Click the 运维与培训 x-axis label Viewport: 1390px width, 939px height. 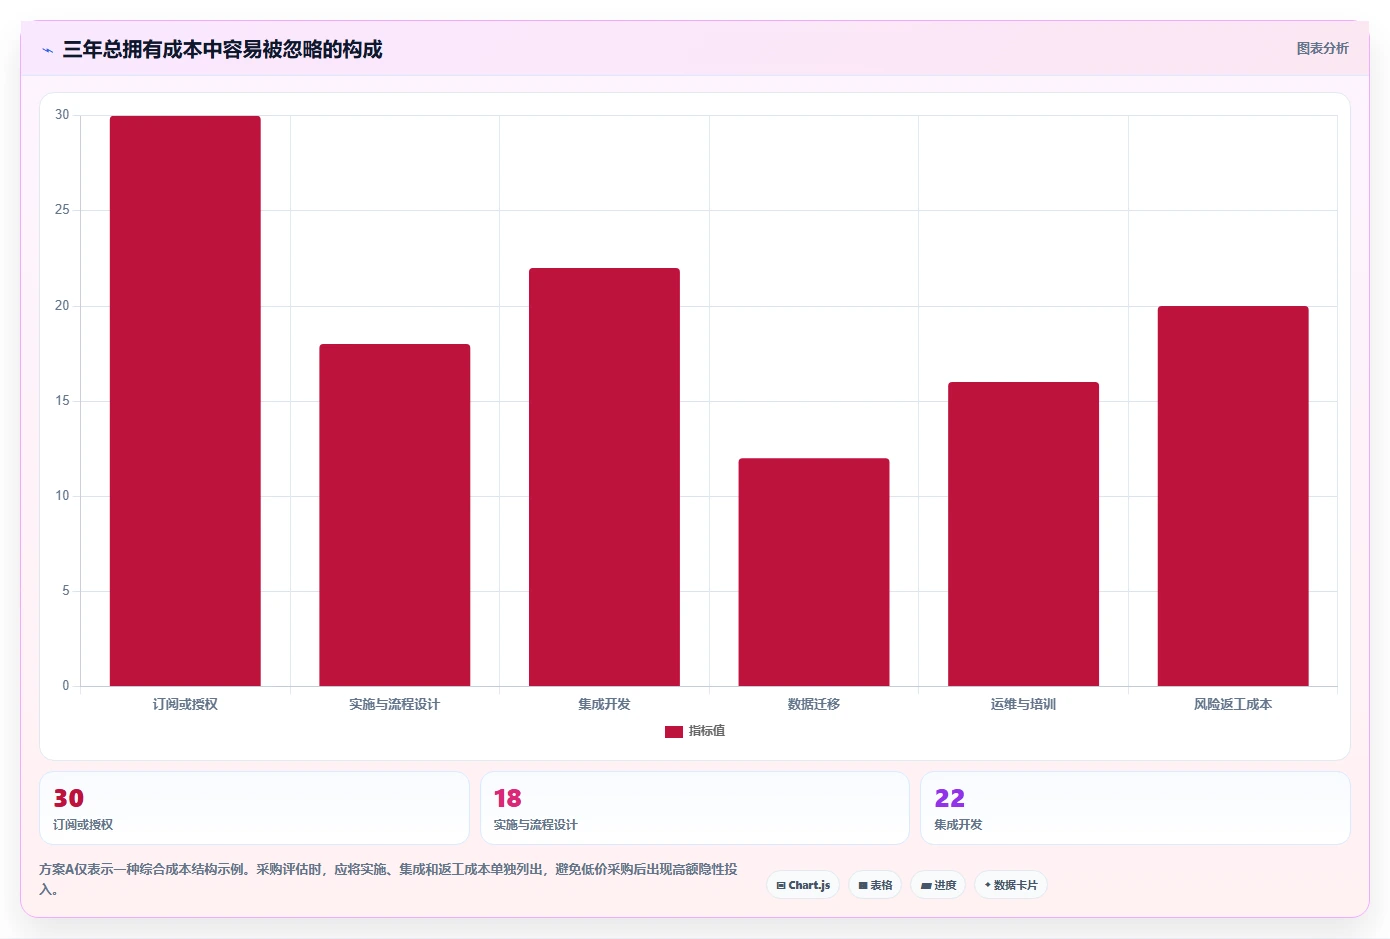click(1023, 704)
